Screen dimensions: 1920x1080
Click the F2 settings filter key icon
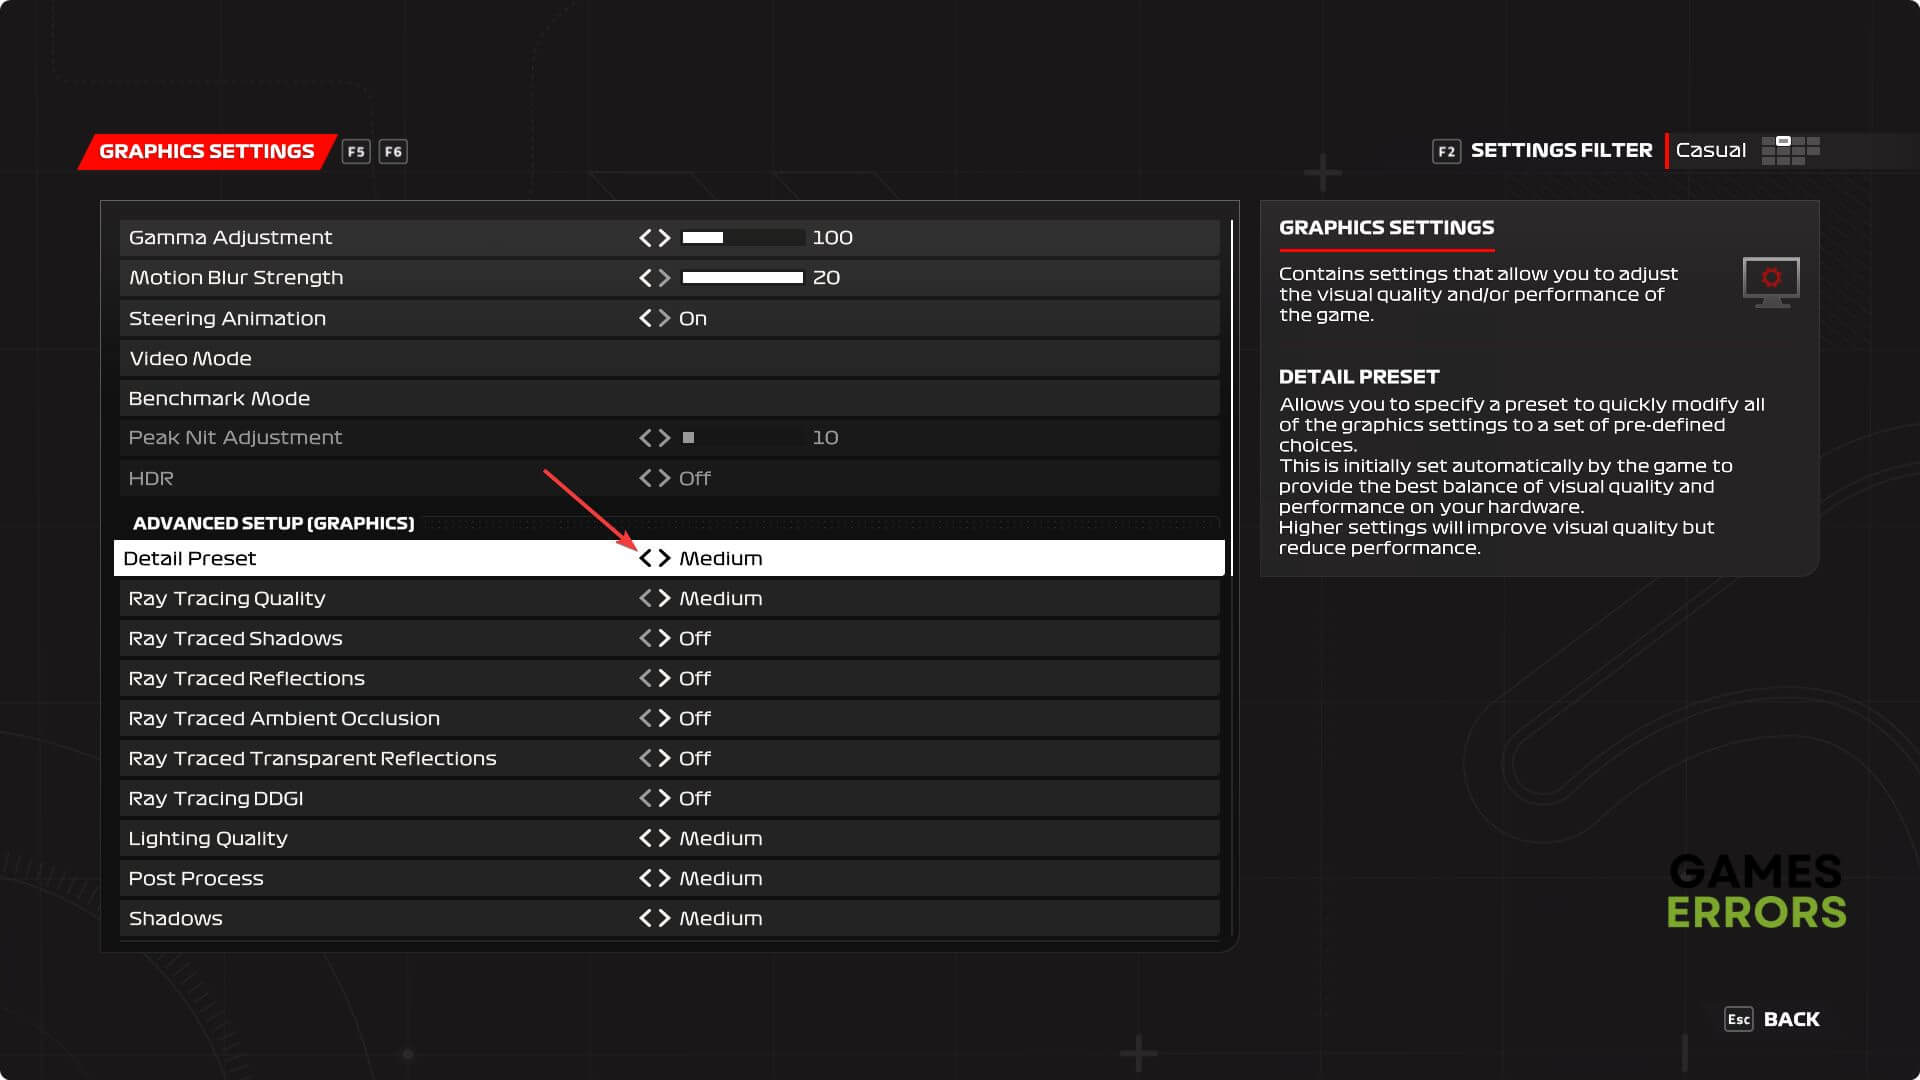(x=1446, y=151)
